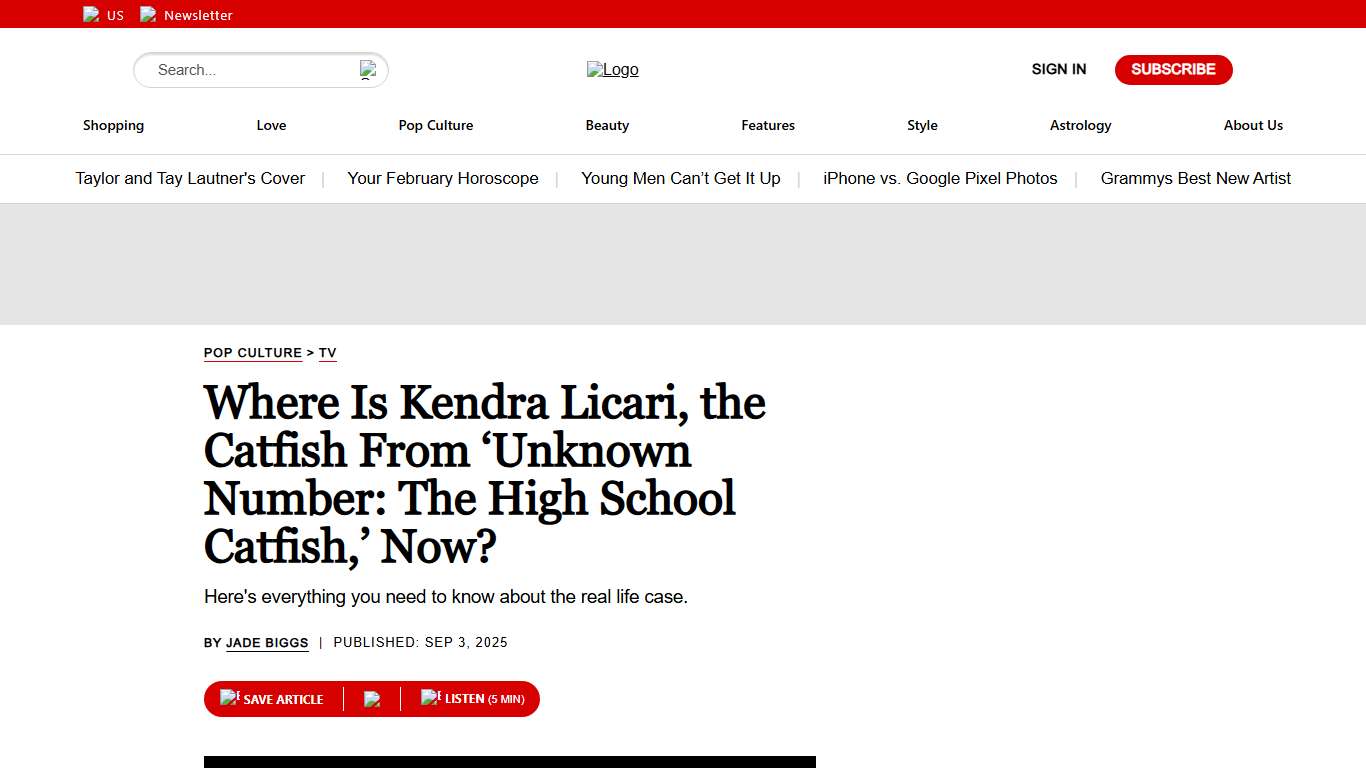Open the Astrology menu
The width and height of the screenshot is (1366, 768).
click(1080, 125)
